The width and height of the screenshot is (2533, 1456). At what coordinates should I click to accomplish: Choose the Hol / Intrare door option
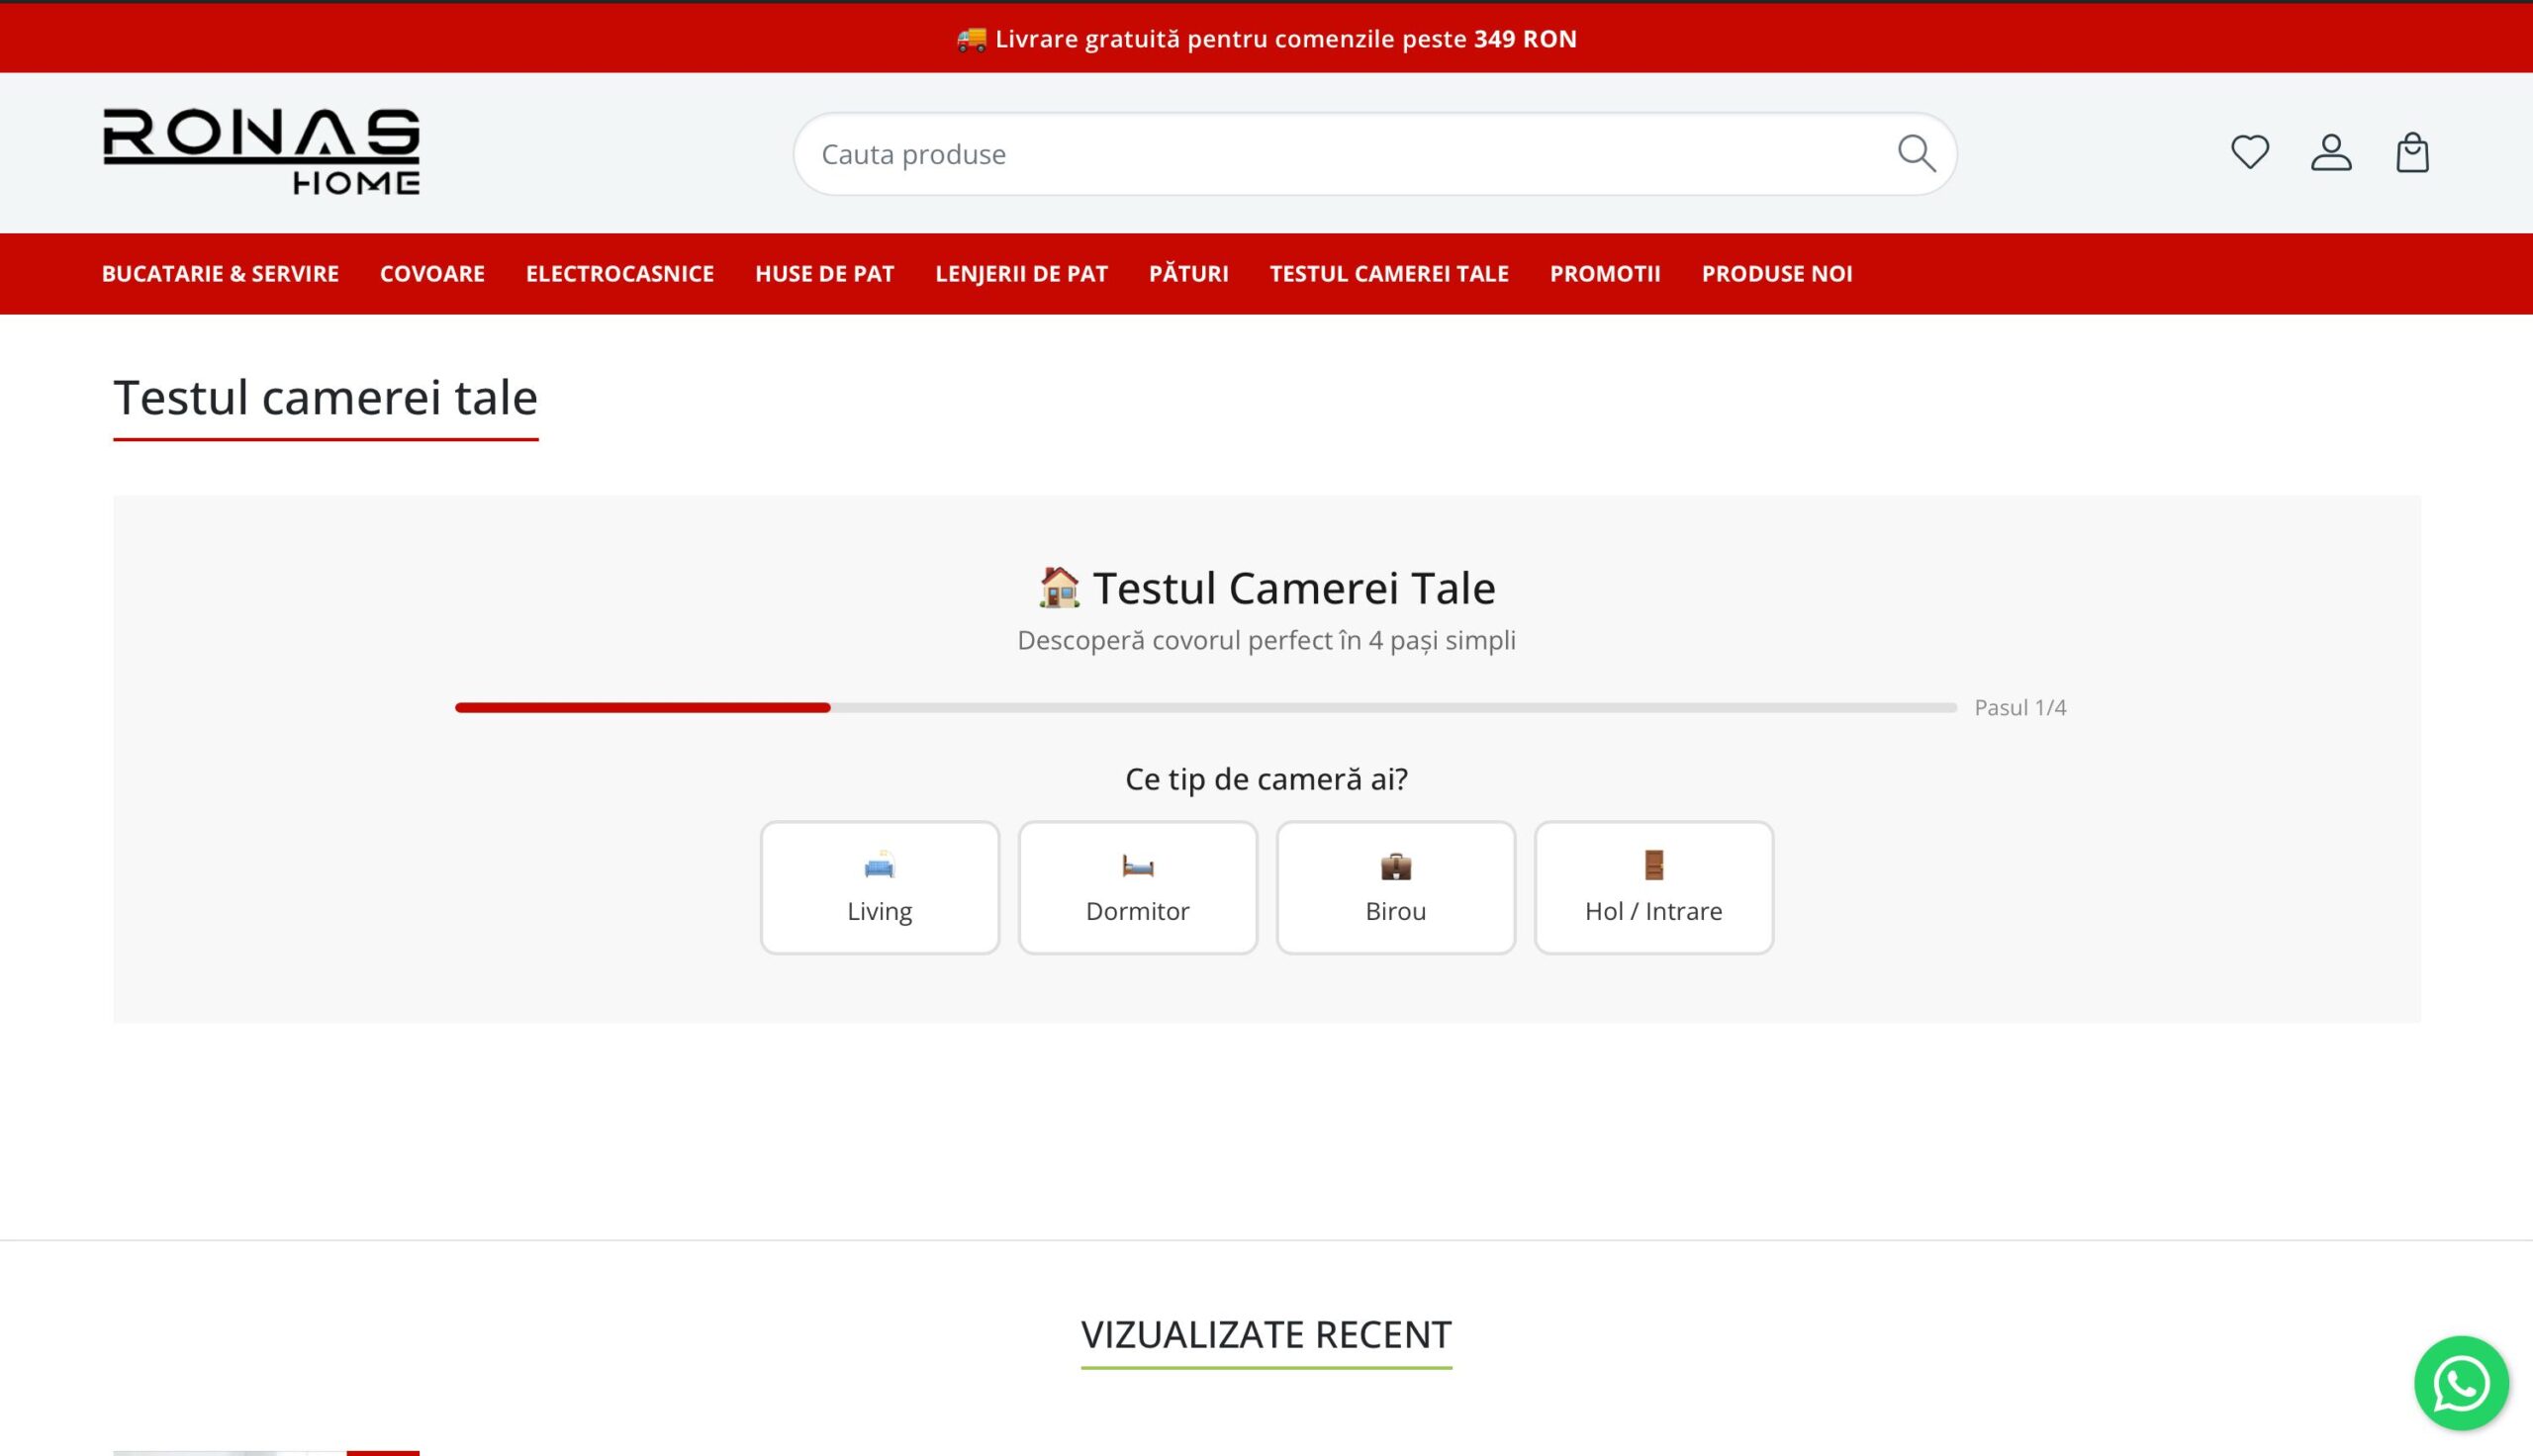(1652, 886)
